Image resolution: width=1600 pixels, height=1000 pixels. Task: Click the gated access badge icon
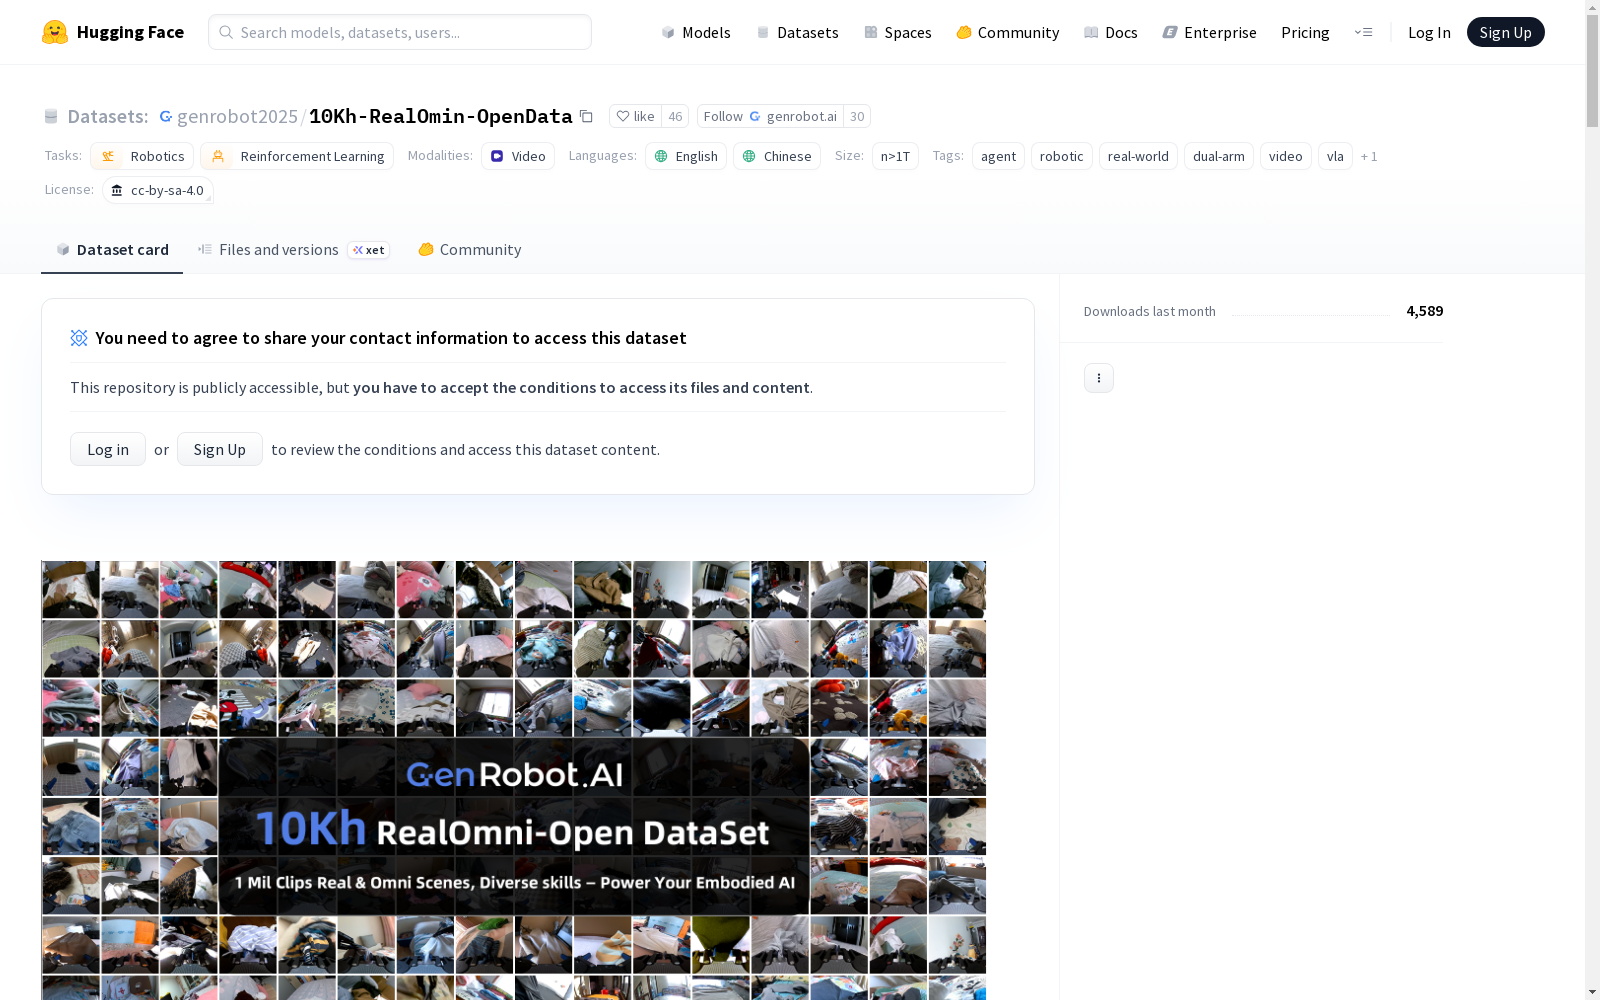[x=79, y=338]
